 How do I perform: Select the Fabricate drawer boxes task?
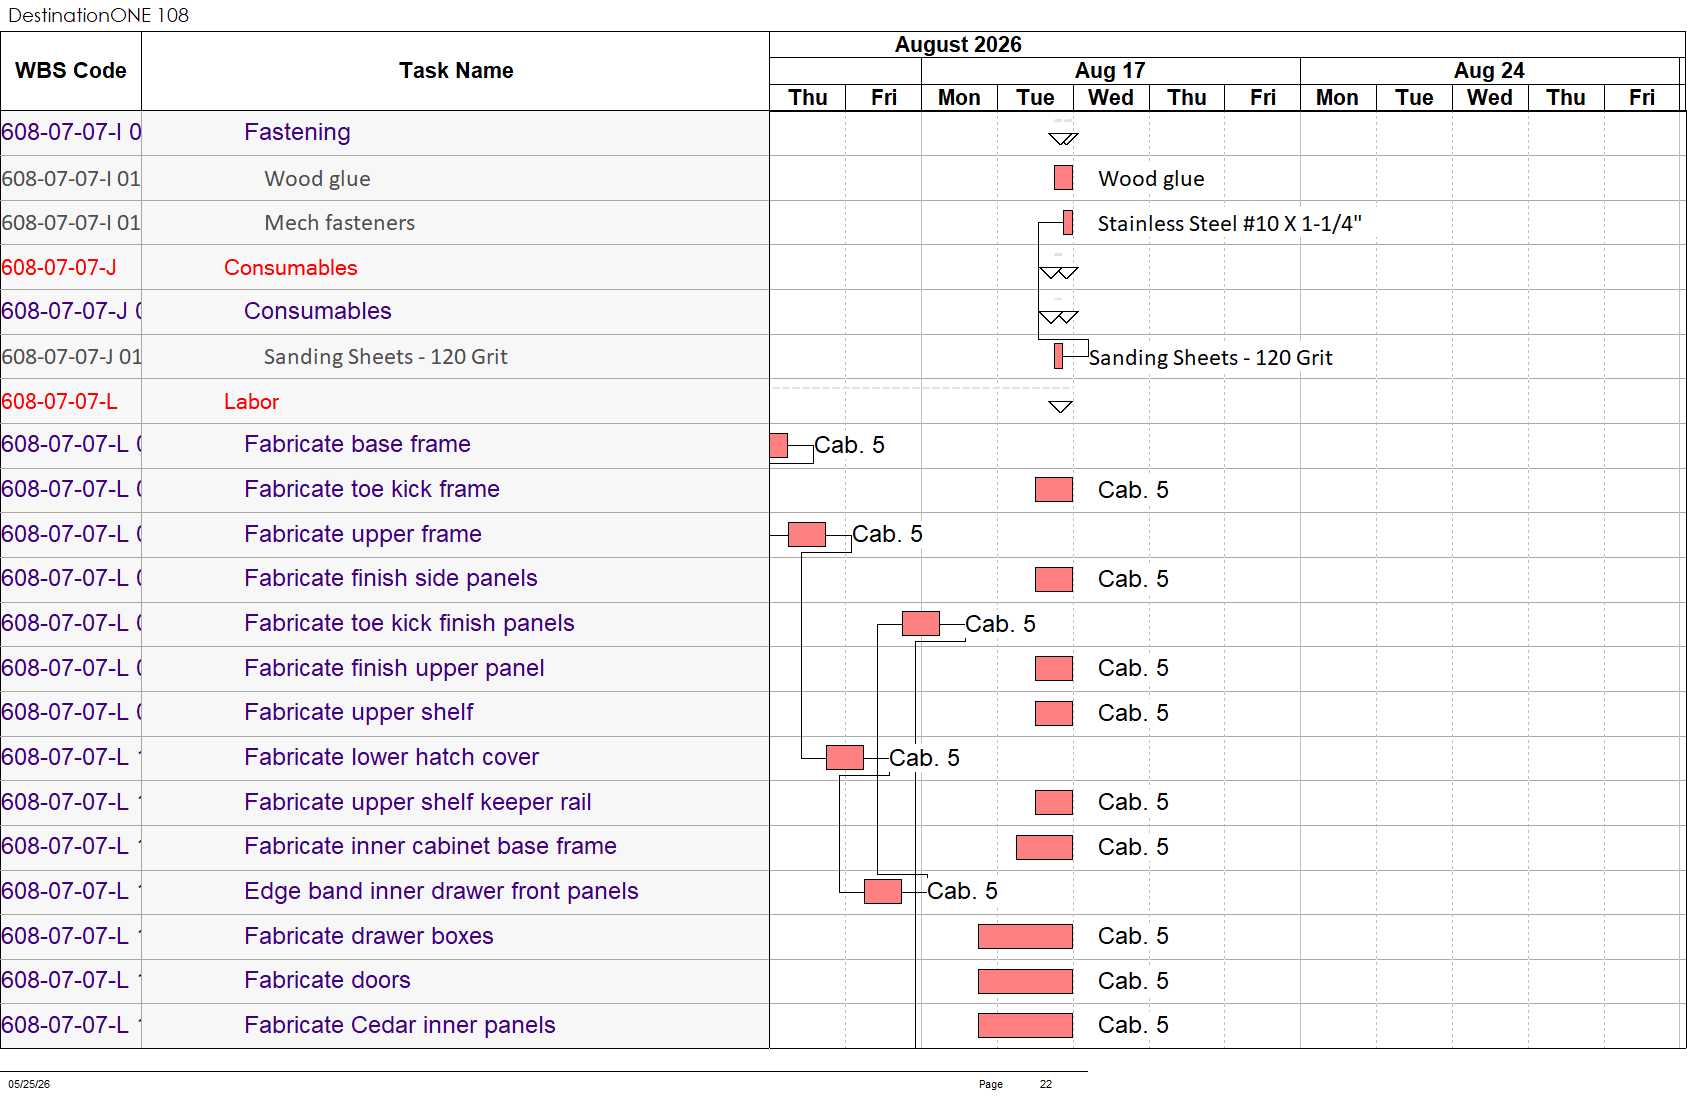tap(368, 936)
